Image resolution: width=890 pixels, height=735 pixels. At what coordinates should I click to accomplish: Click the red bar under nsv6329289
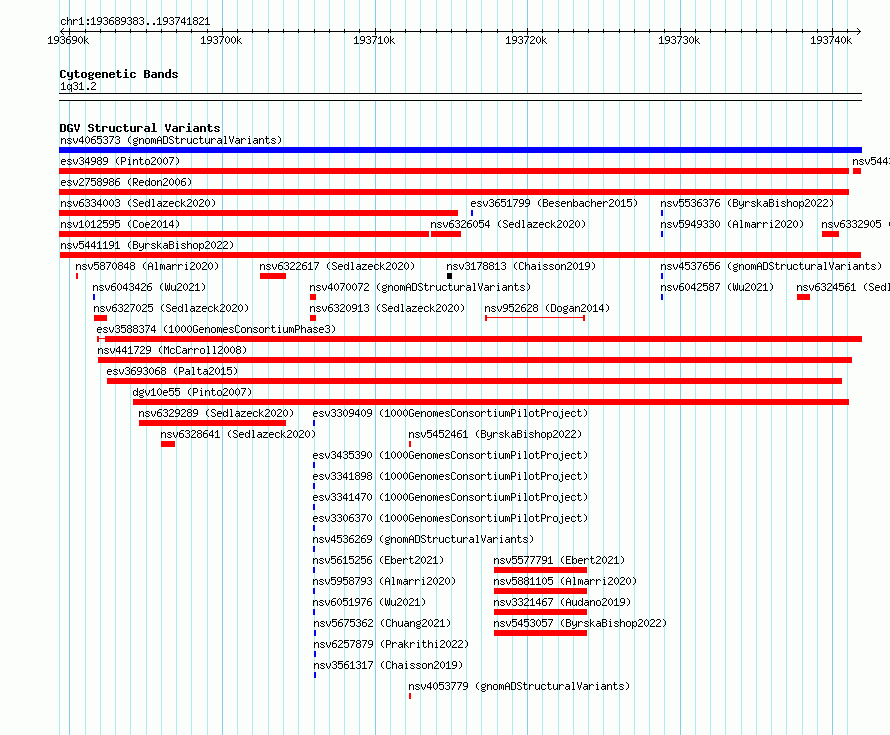tap(212, 423)
